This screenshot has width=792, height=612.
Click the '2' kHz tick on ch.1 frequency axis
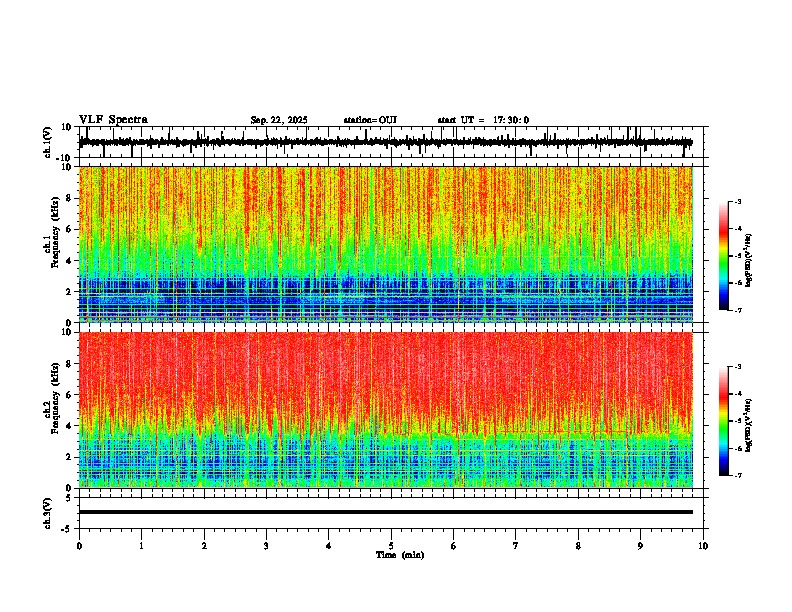coord(70,292)
